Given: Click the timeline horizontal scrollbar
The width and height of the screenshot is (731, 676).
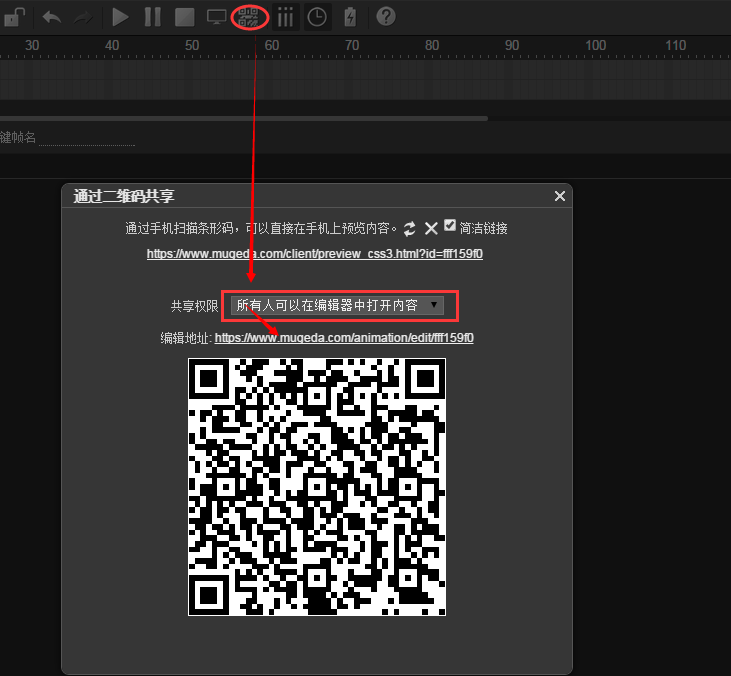Looking at the screenshot, I should pyautogui.click(x=243, y=118).
